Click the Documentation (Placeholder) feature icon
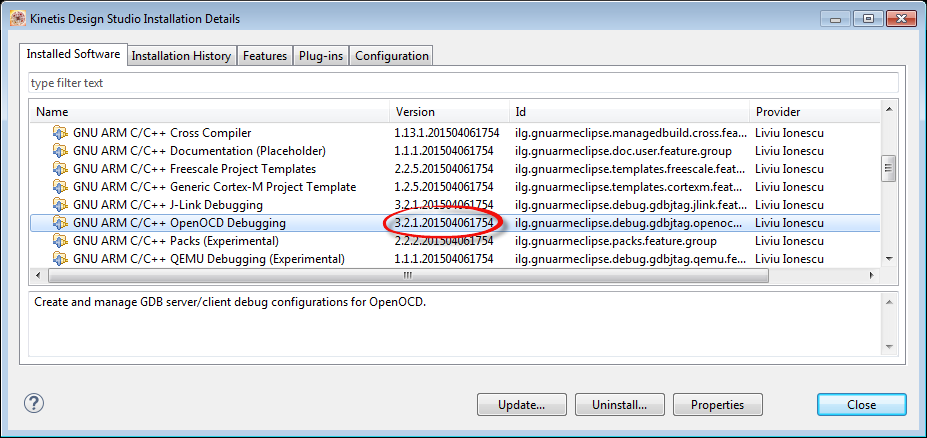 60,151
